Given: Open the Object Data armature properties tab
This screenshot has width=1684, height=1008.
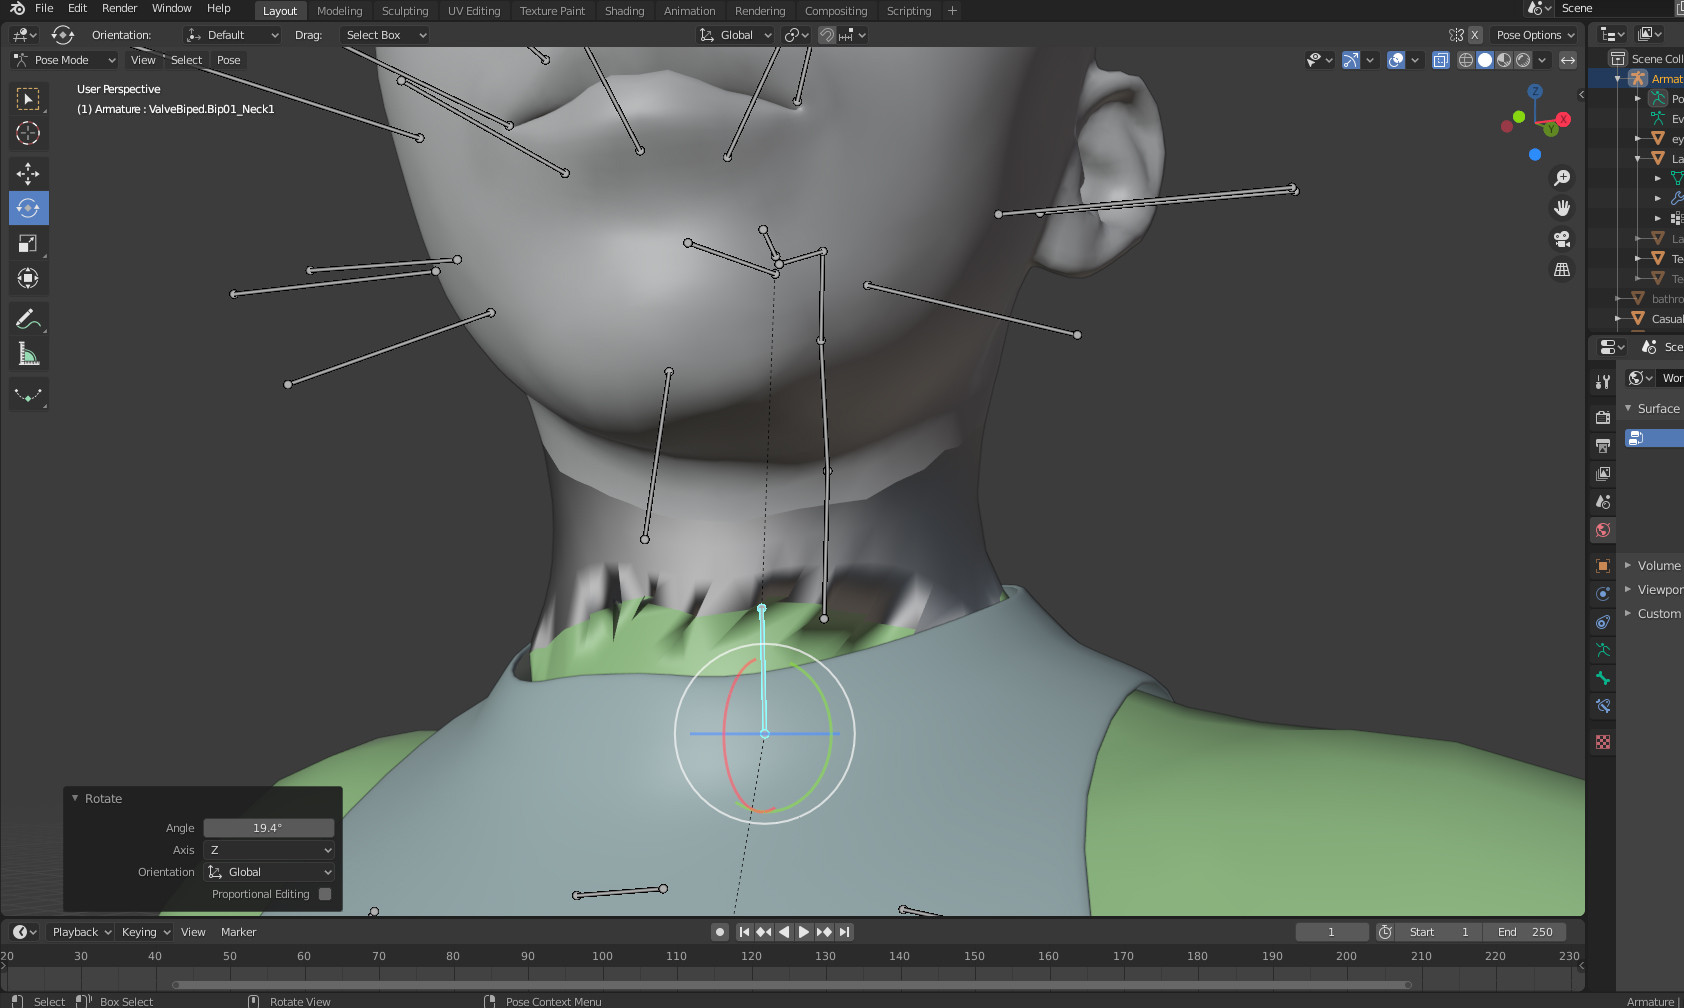Looking at the screenshot, I should (x=1603, y=650).
